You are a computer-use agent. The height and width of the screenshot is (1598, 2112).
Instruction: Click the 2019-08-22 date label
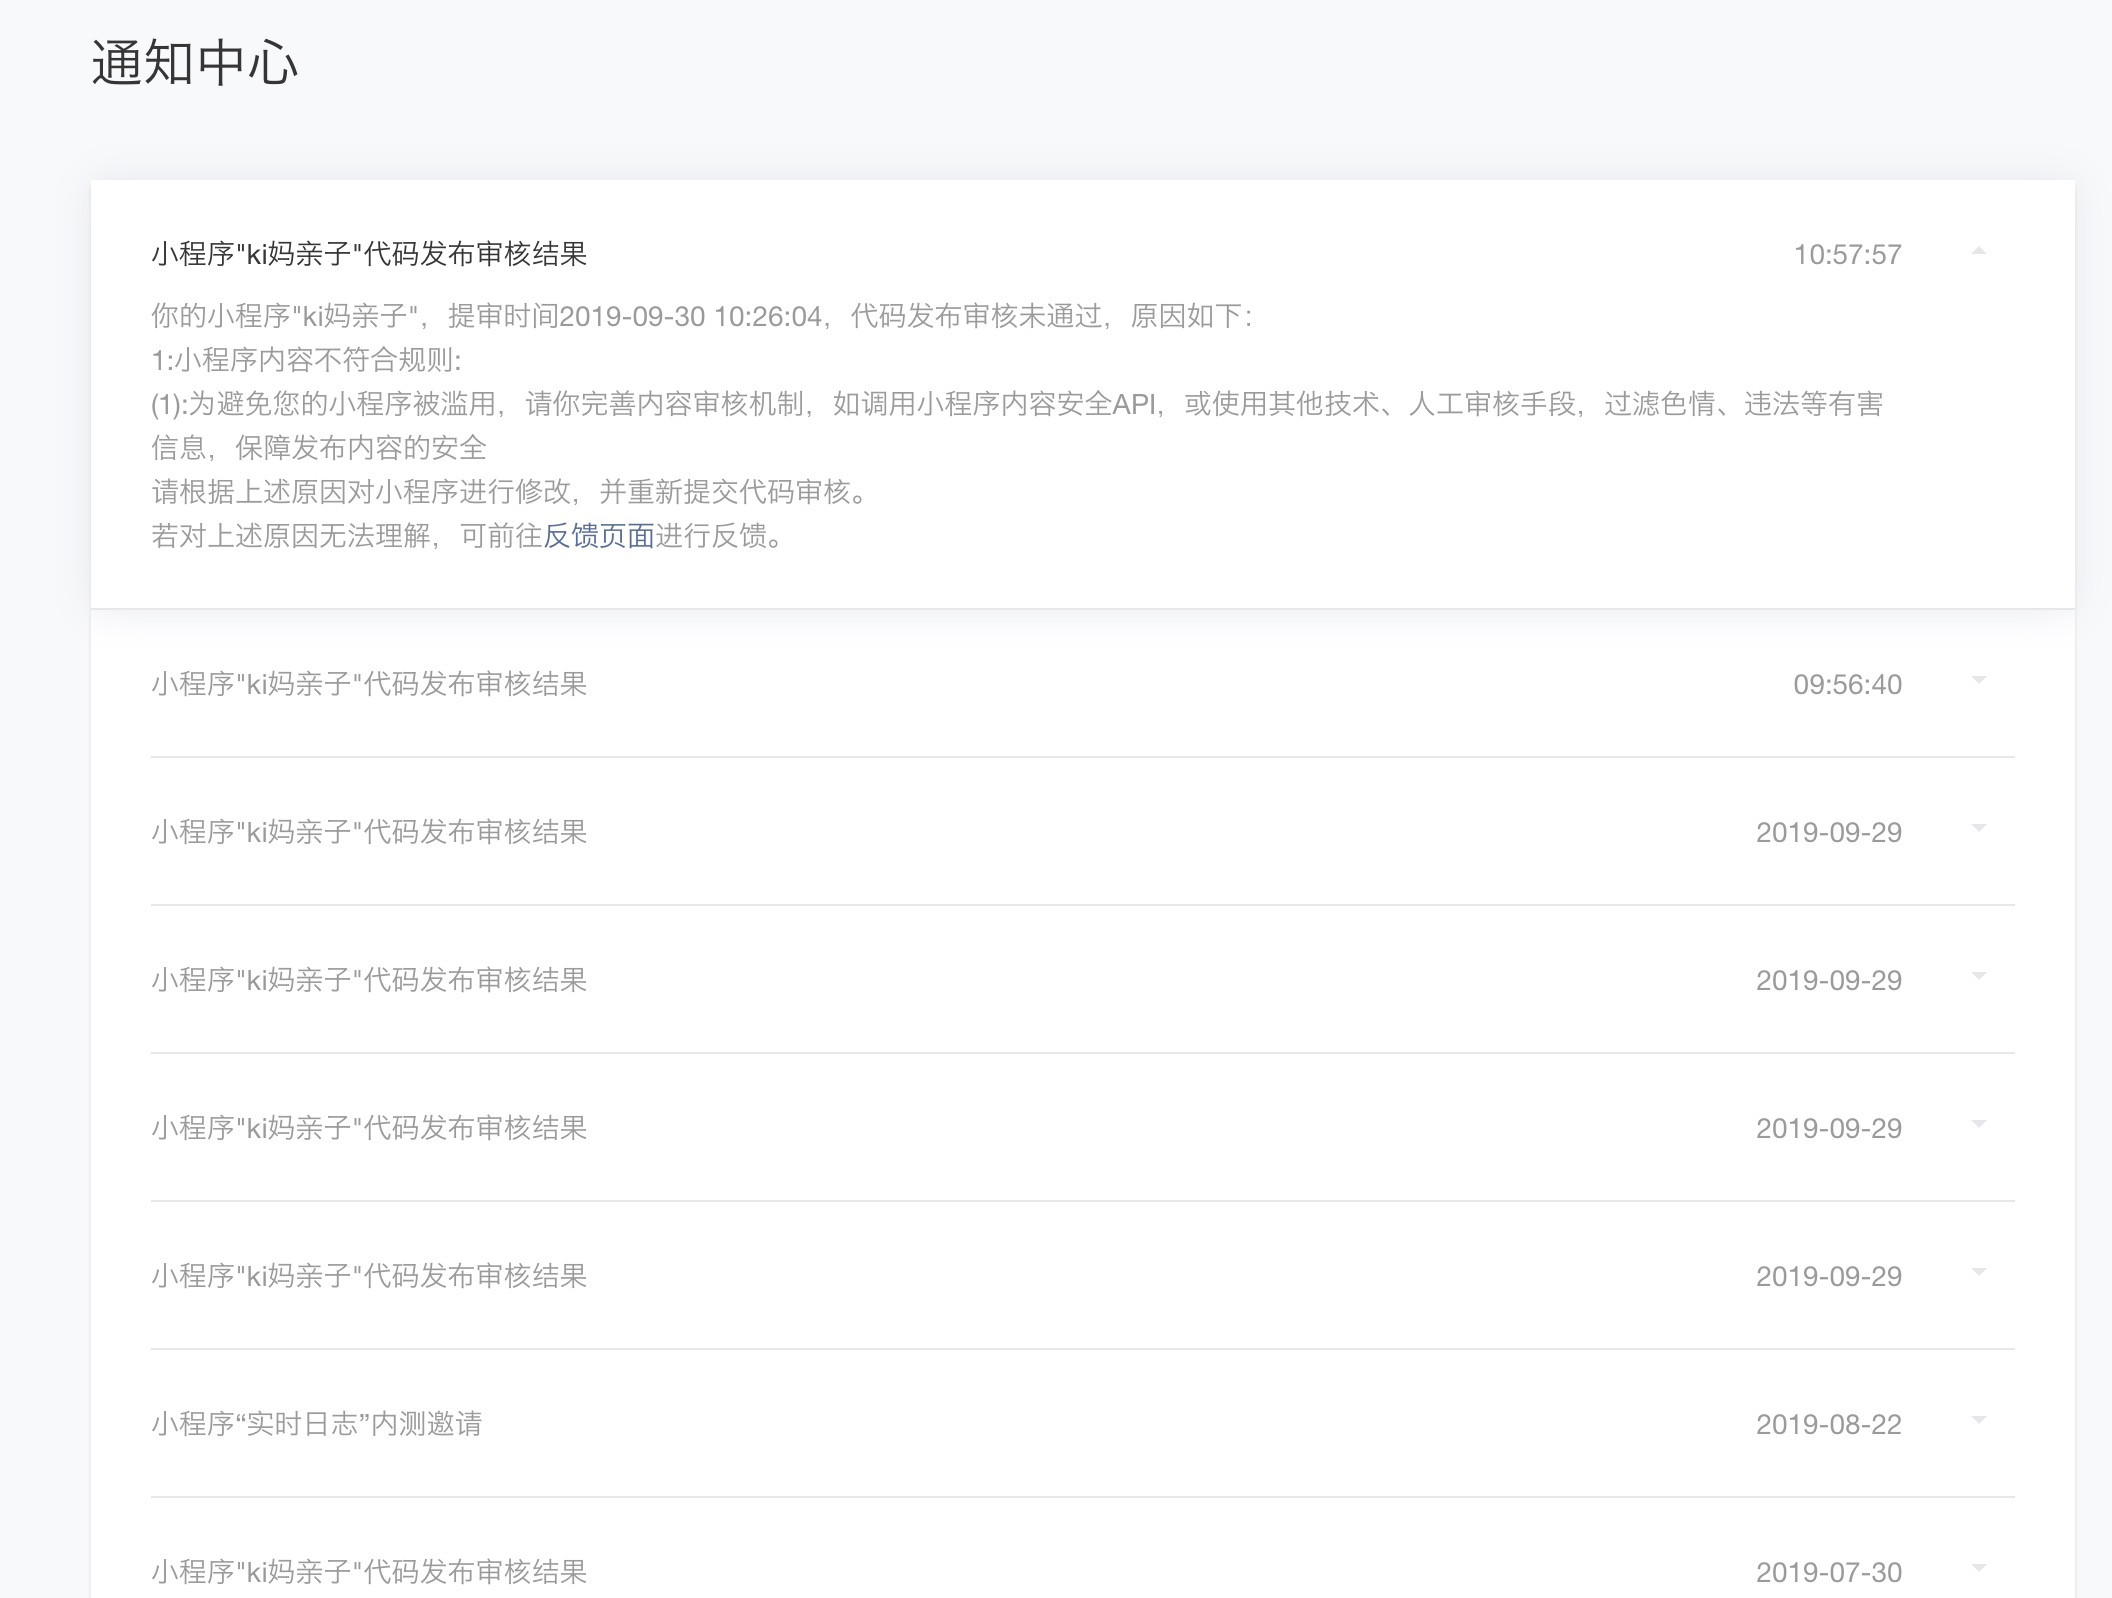1828,1425
